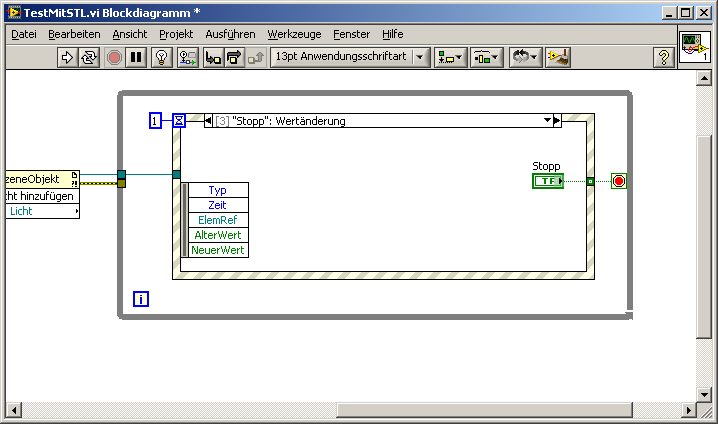Click the Zeit event data node
Image resolution: width=718 pixels, height=424 pixels.
[x=218, y=205]
